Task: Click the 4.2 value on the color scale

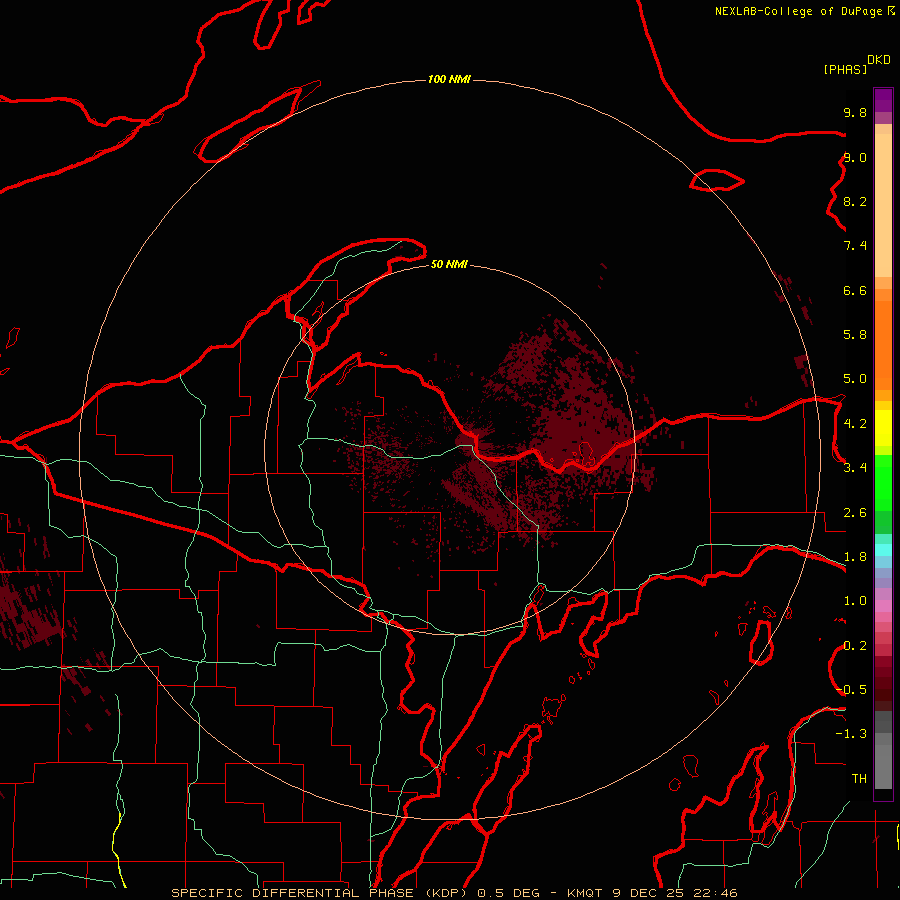Action: point(855,424)
